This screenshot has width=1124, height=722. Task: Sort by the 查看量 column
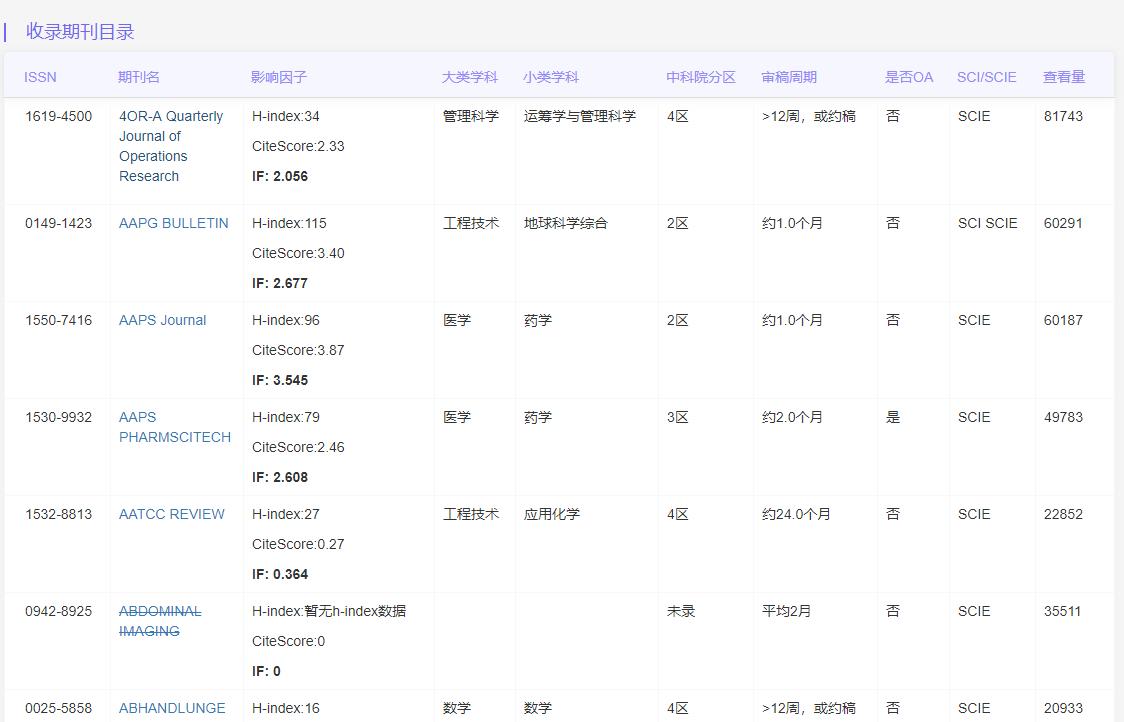click(x=1063, y=76)
